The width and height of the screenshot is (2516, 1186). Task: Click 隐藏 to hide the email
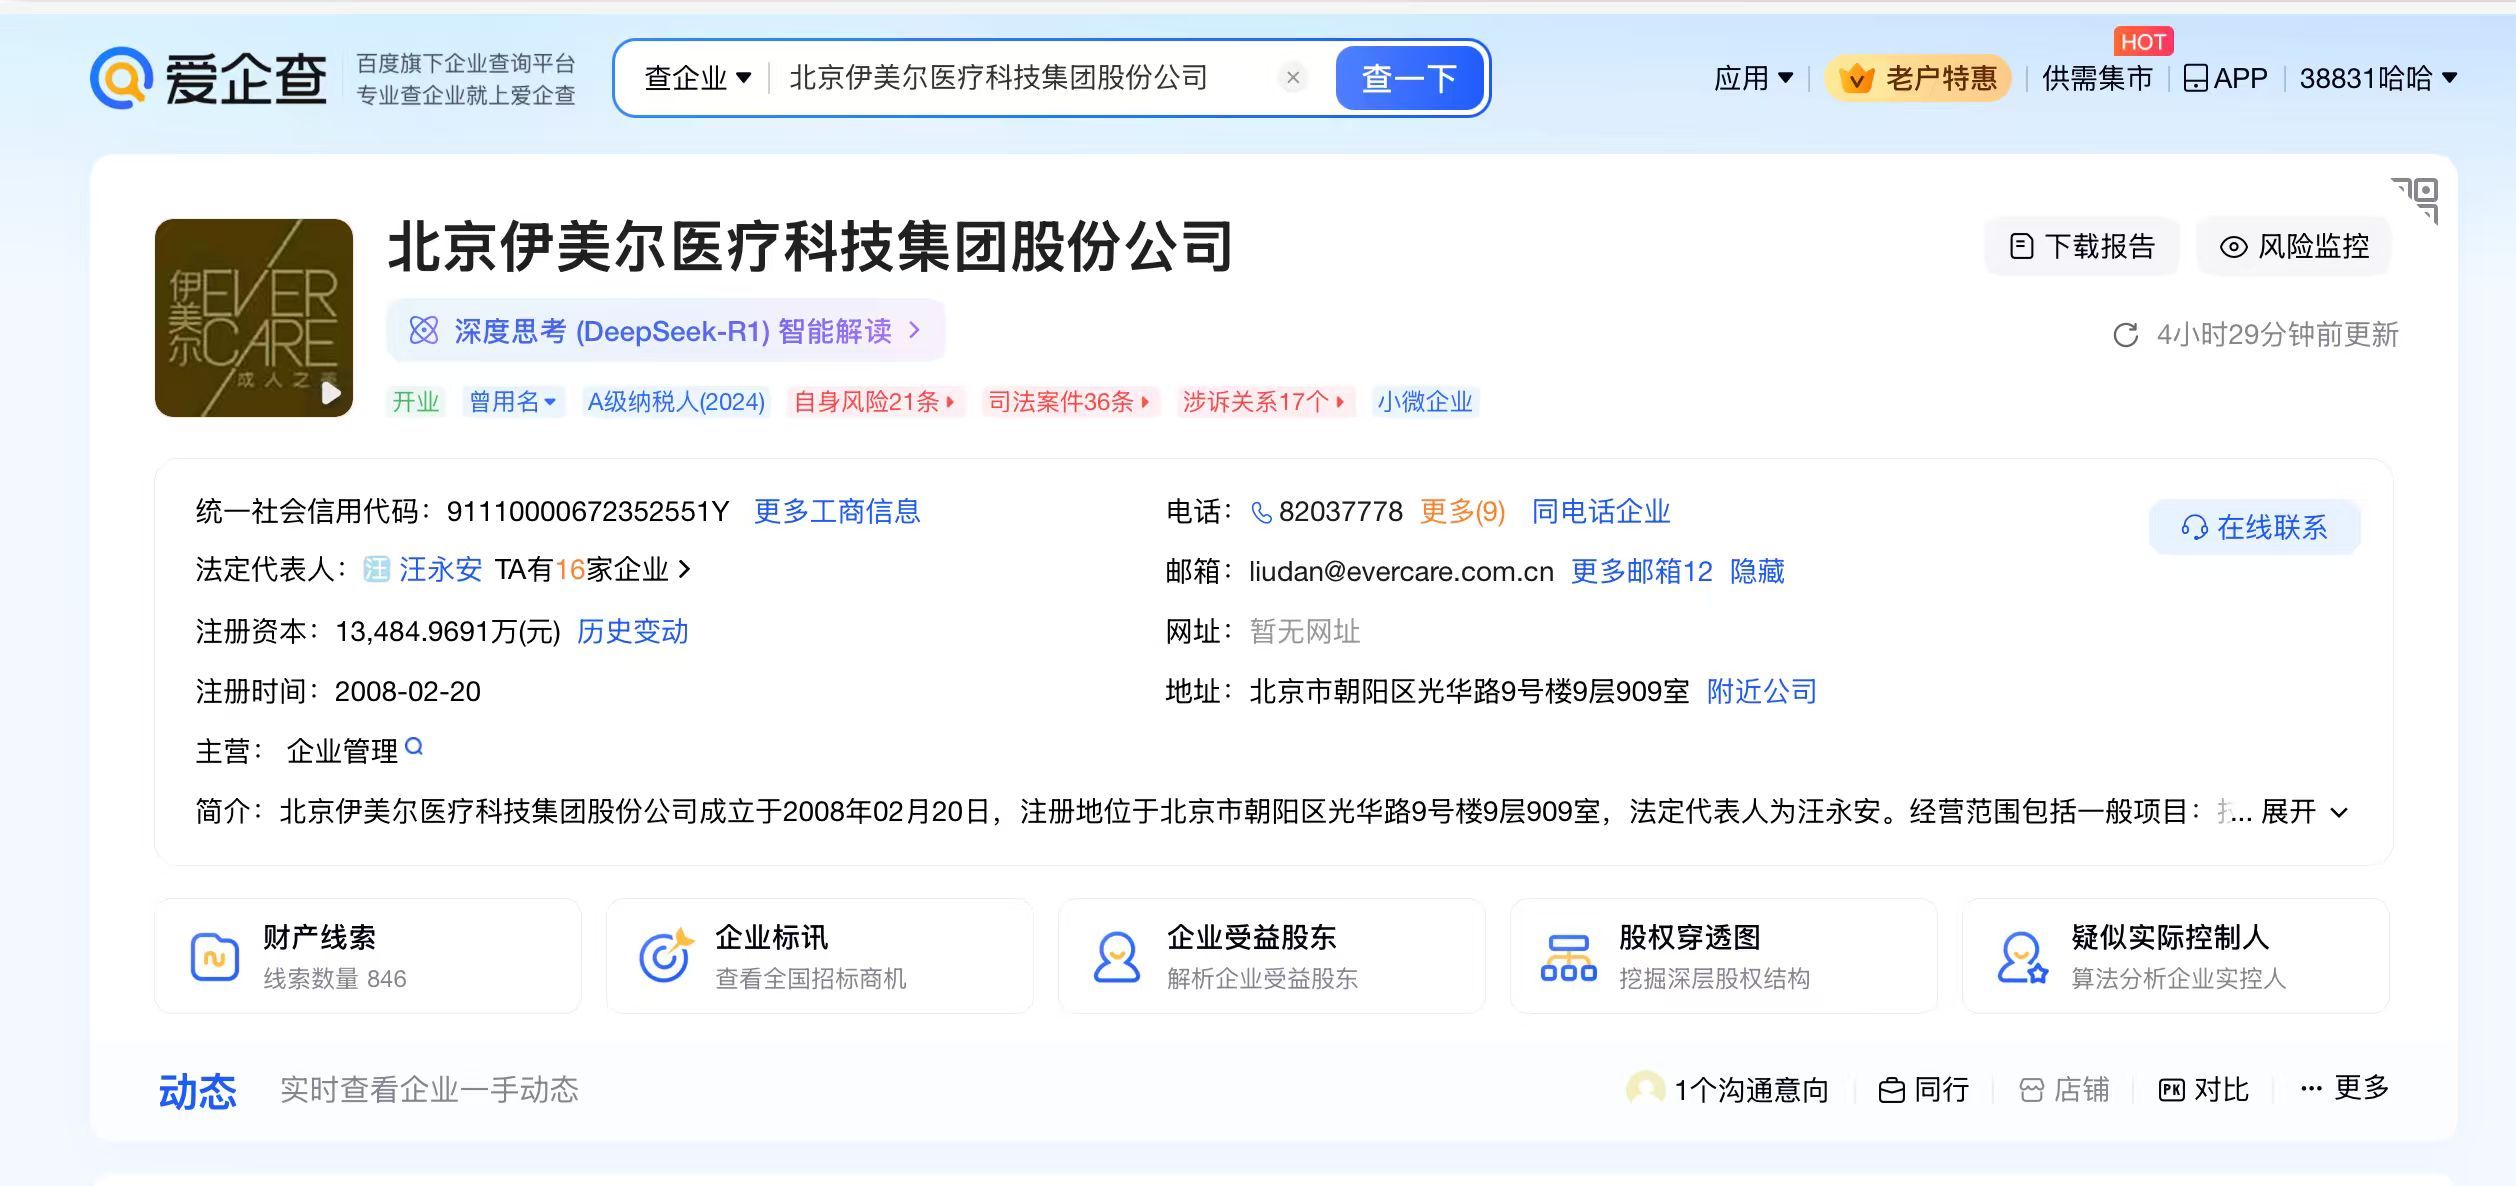pyautogui.click(x=1756, y=571)
